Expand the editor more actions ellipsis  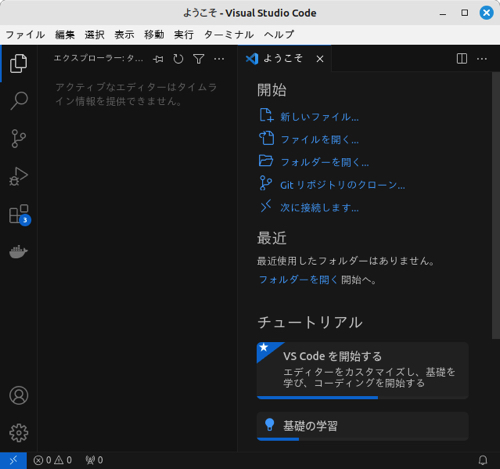coord(482,59)
